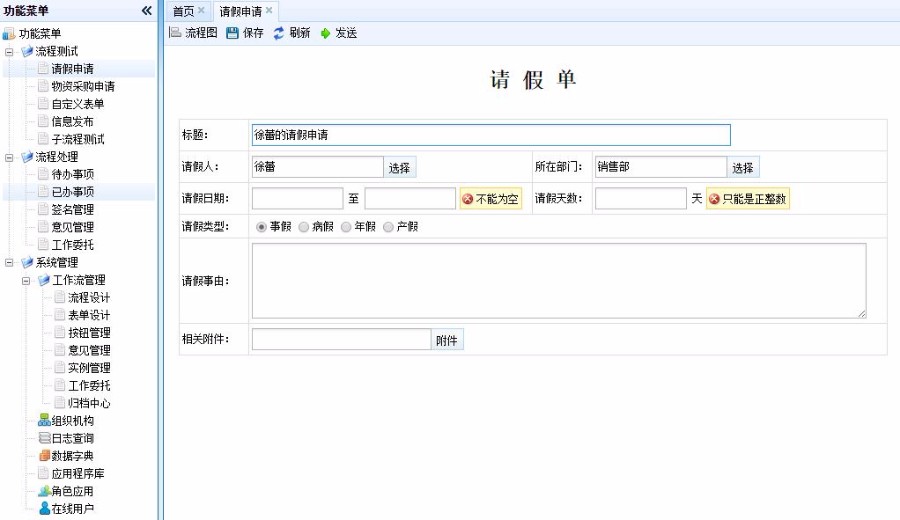Open 信息发布 in the tree

(72, 122)
